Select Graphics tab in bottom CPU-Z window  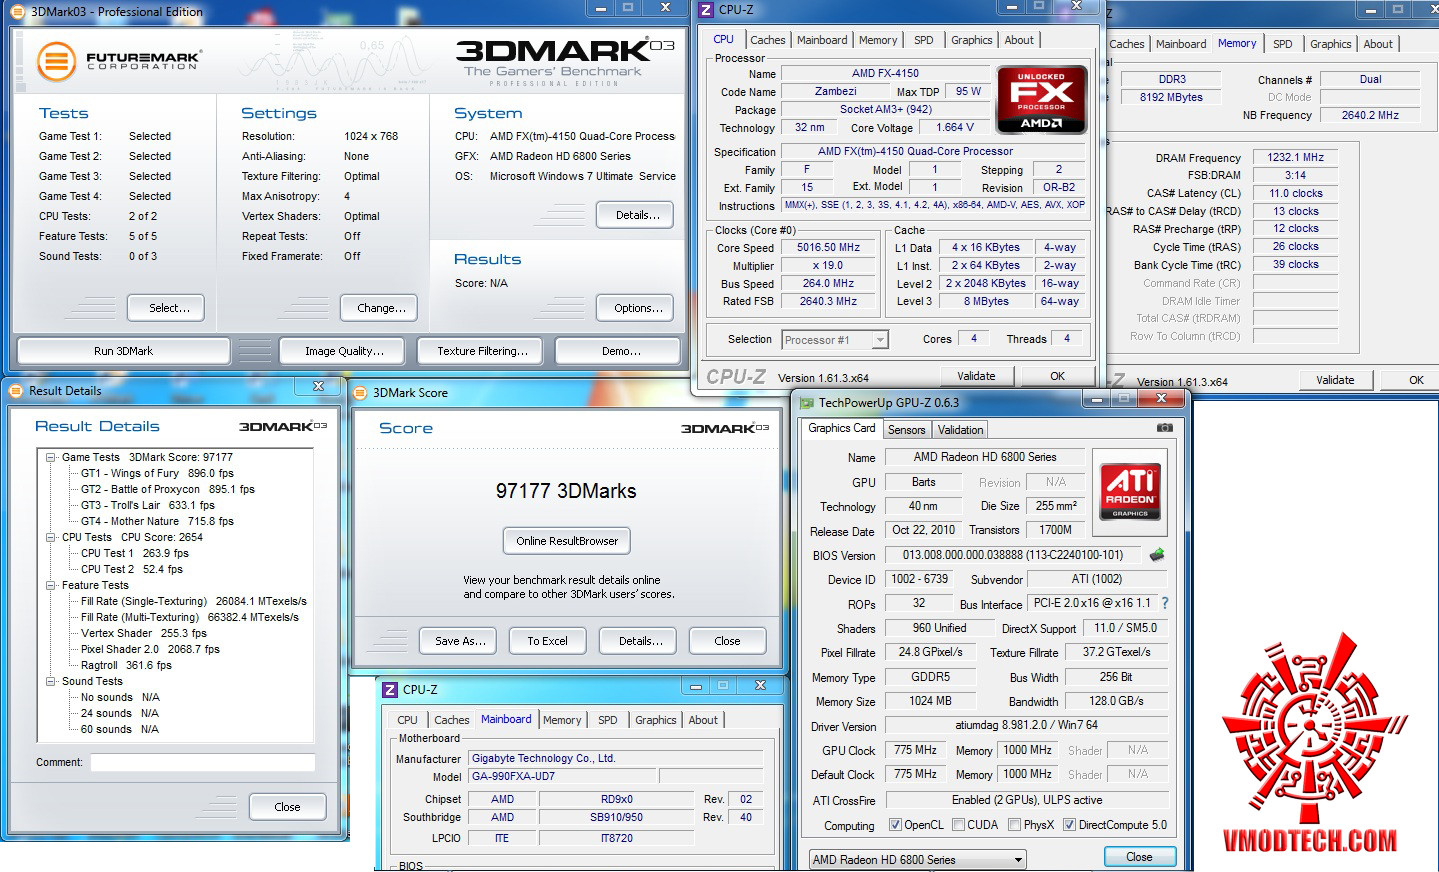[x=656, y=720]
